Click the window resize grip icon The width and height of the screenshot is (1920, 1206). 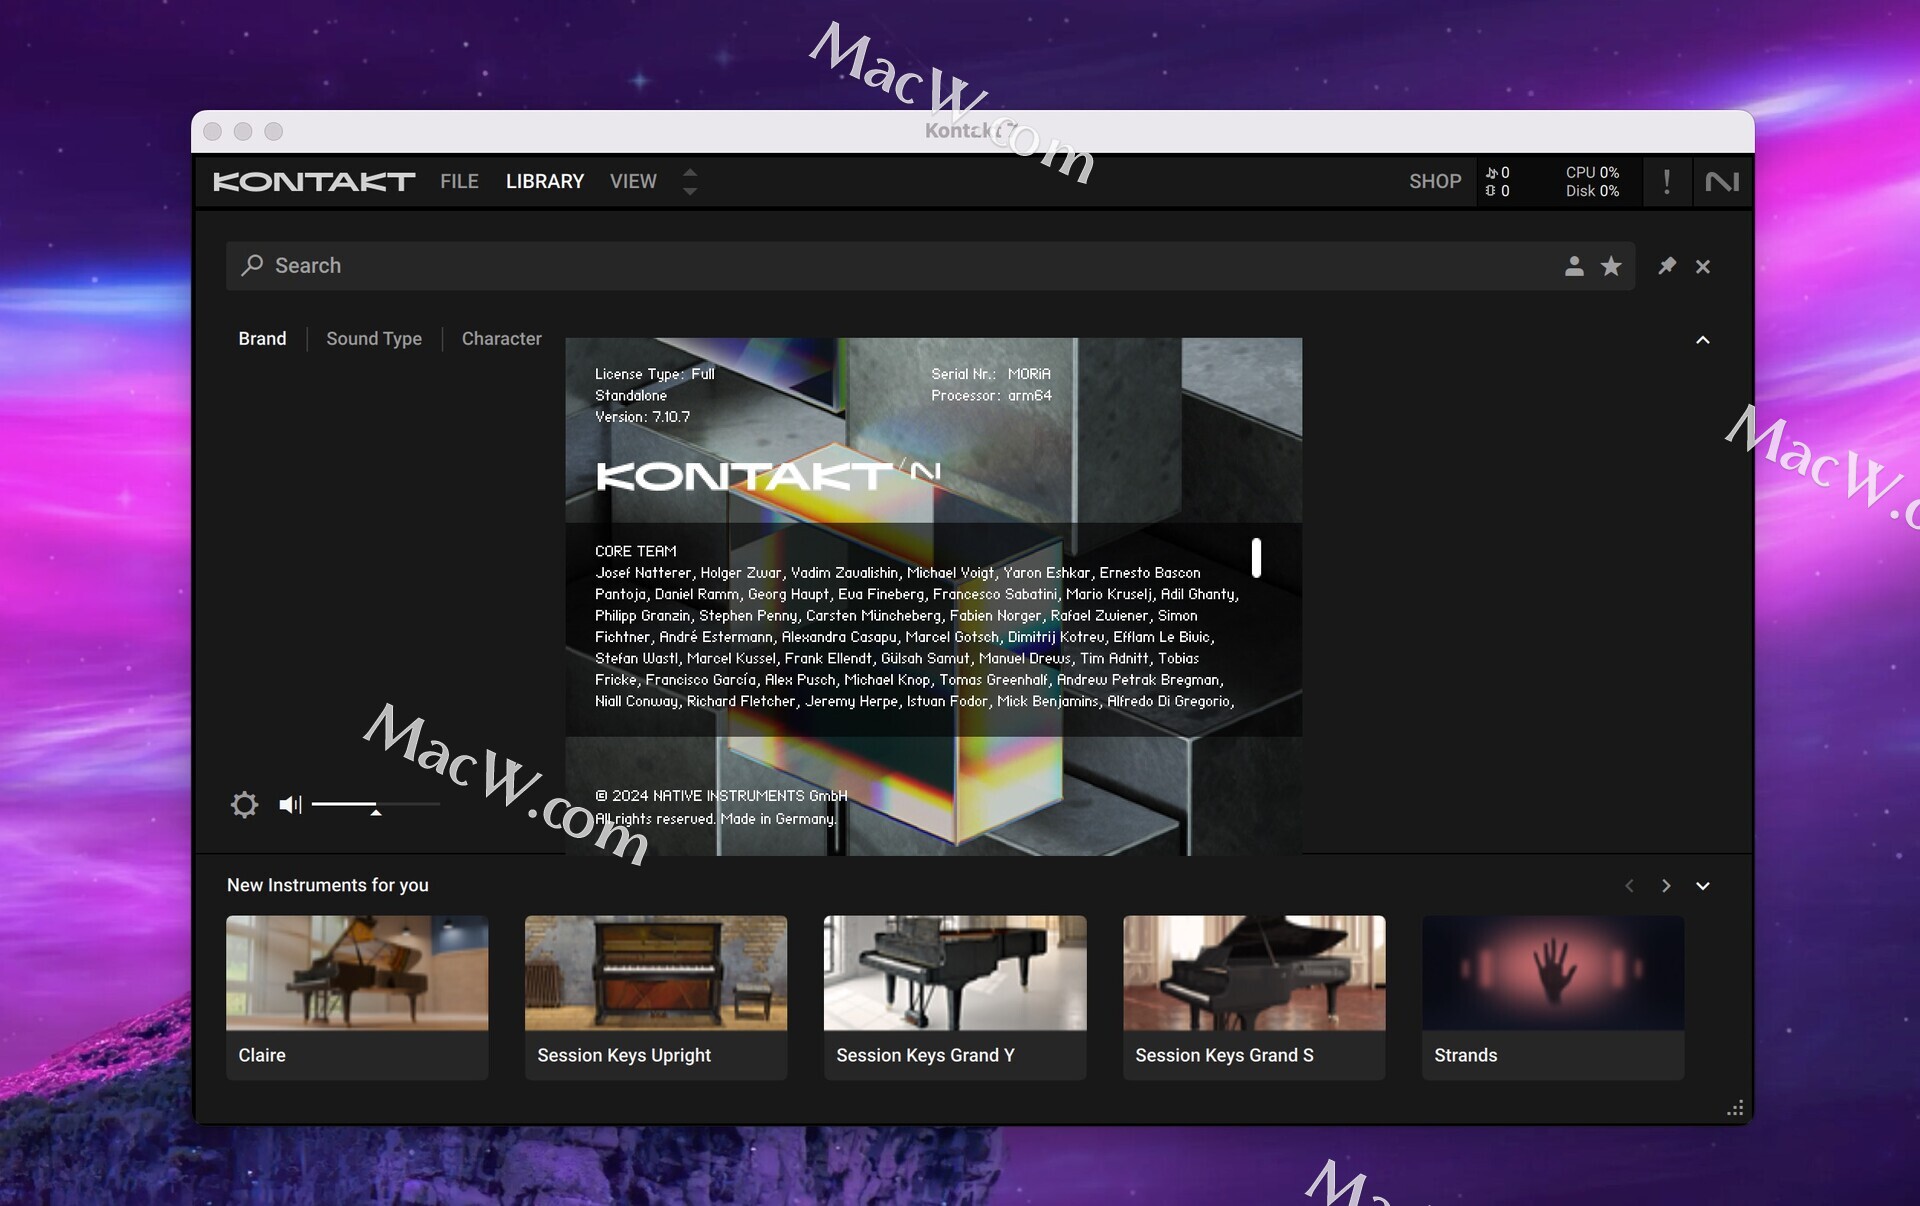tap(1735, 1107)
